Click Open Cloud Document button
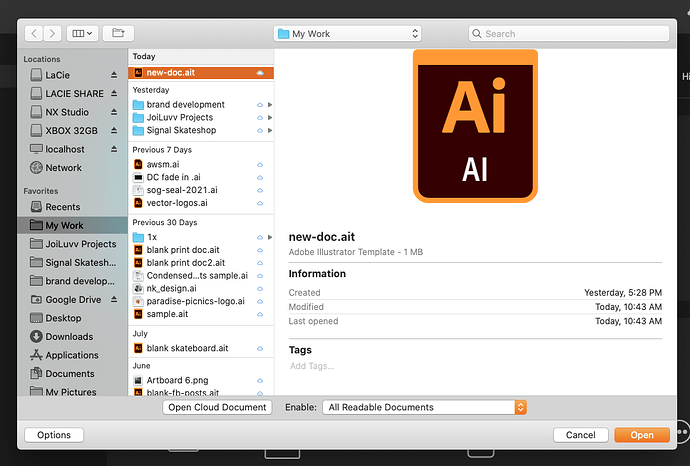 point(217,407)
